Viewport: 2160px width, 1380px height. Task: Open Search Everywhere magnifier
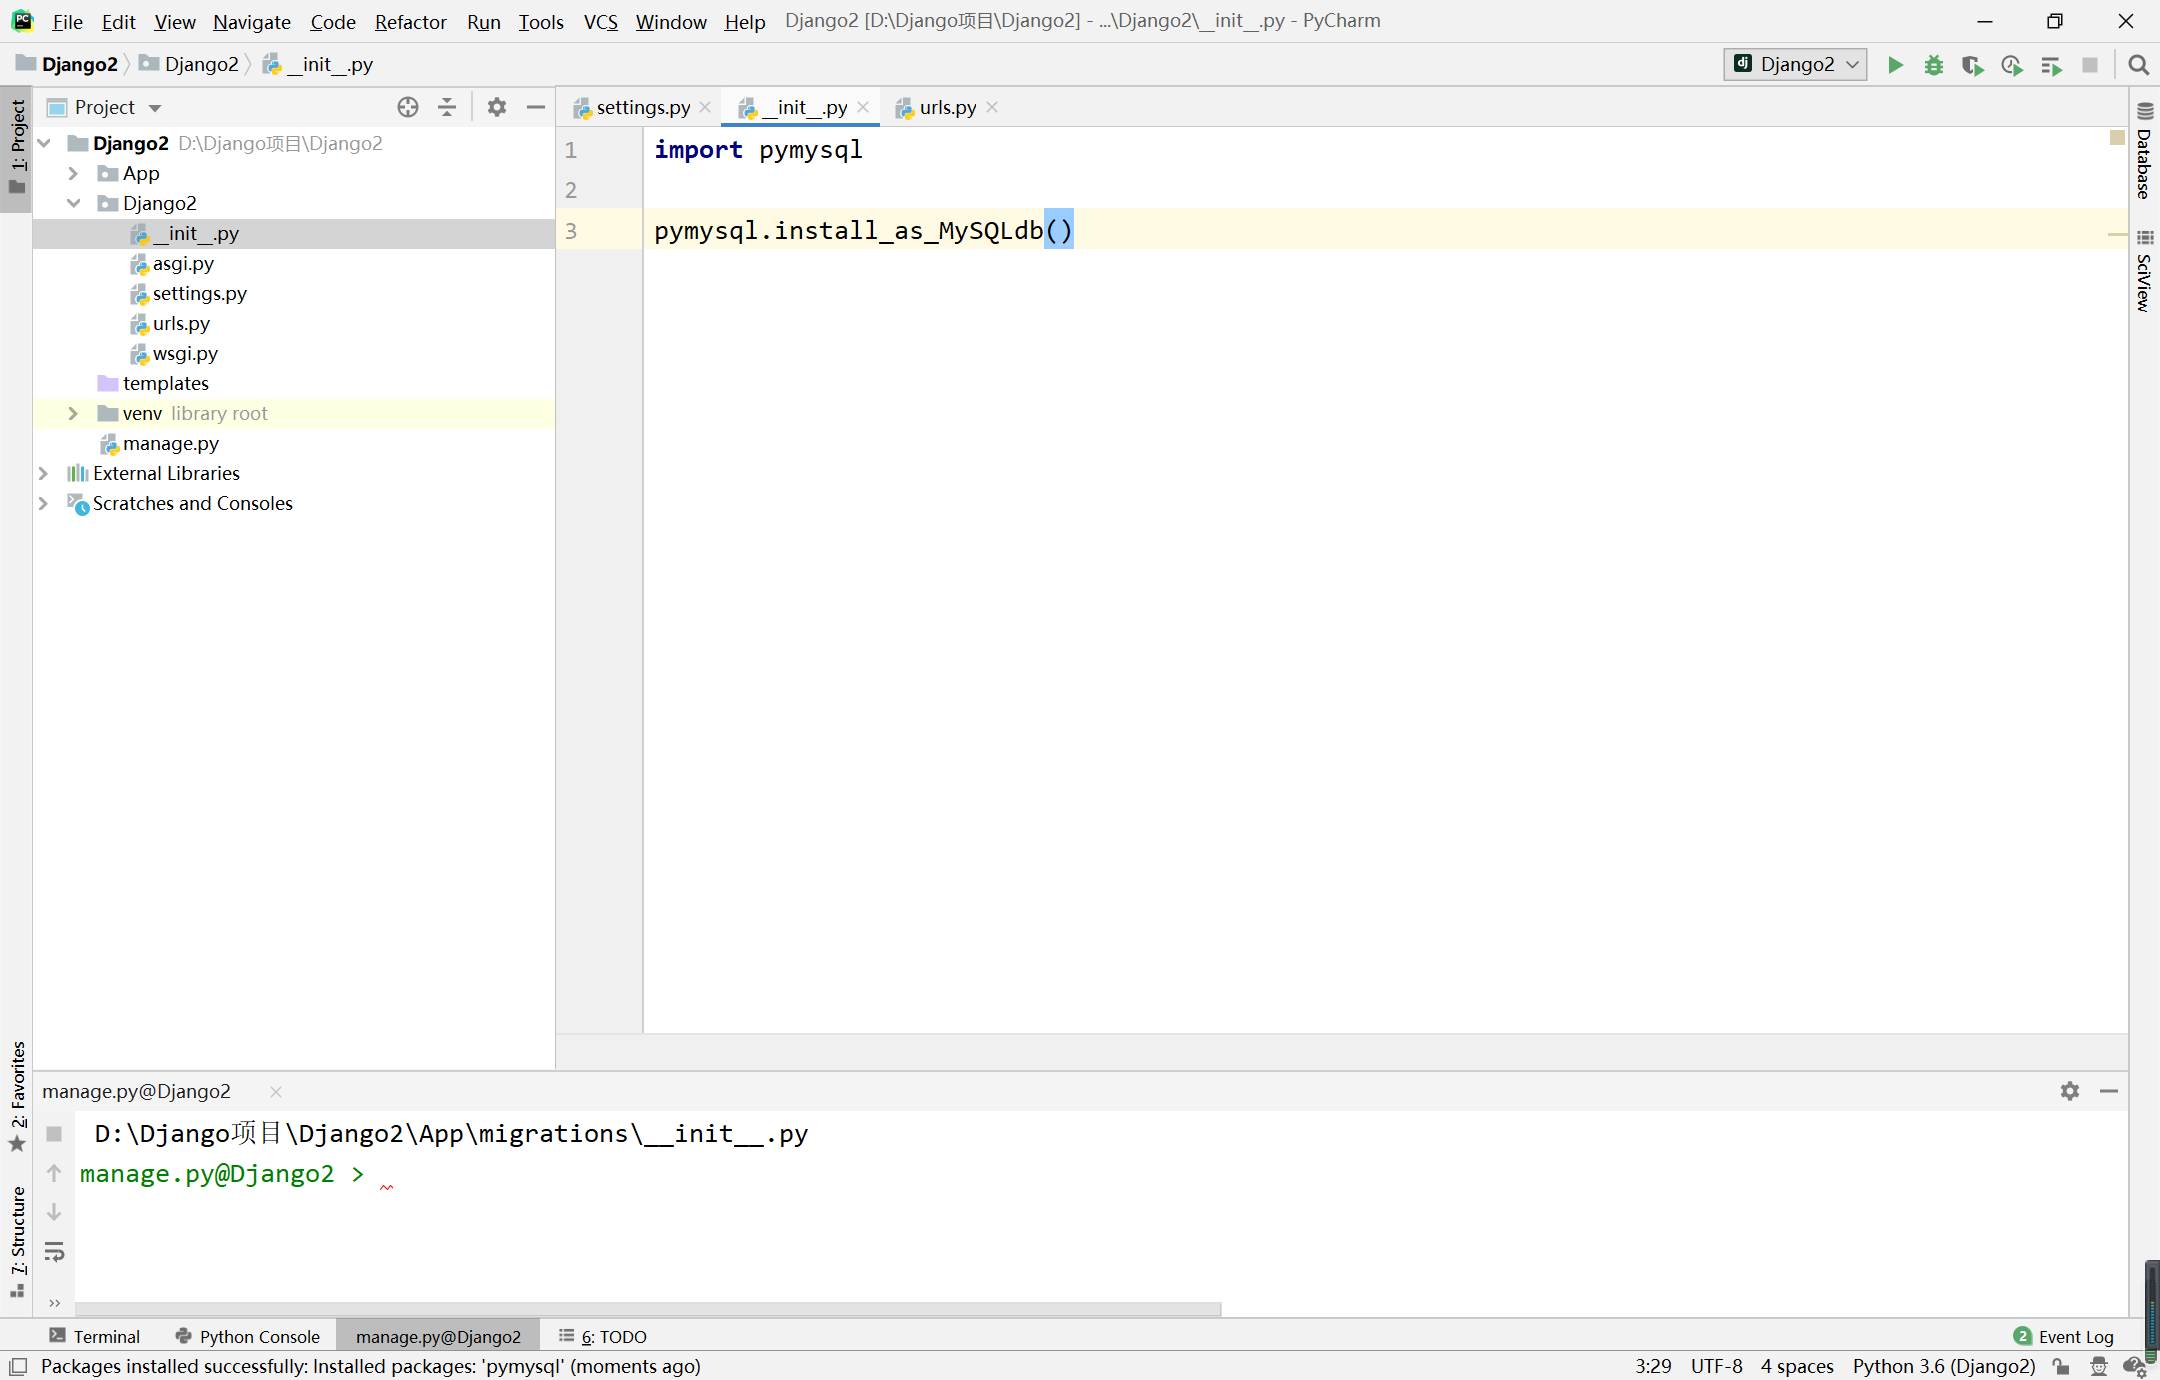point(2139,65)
